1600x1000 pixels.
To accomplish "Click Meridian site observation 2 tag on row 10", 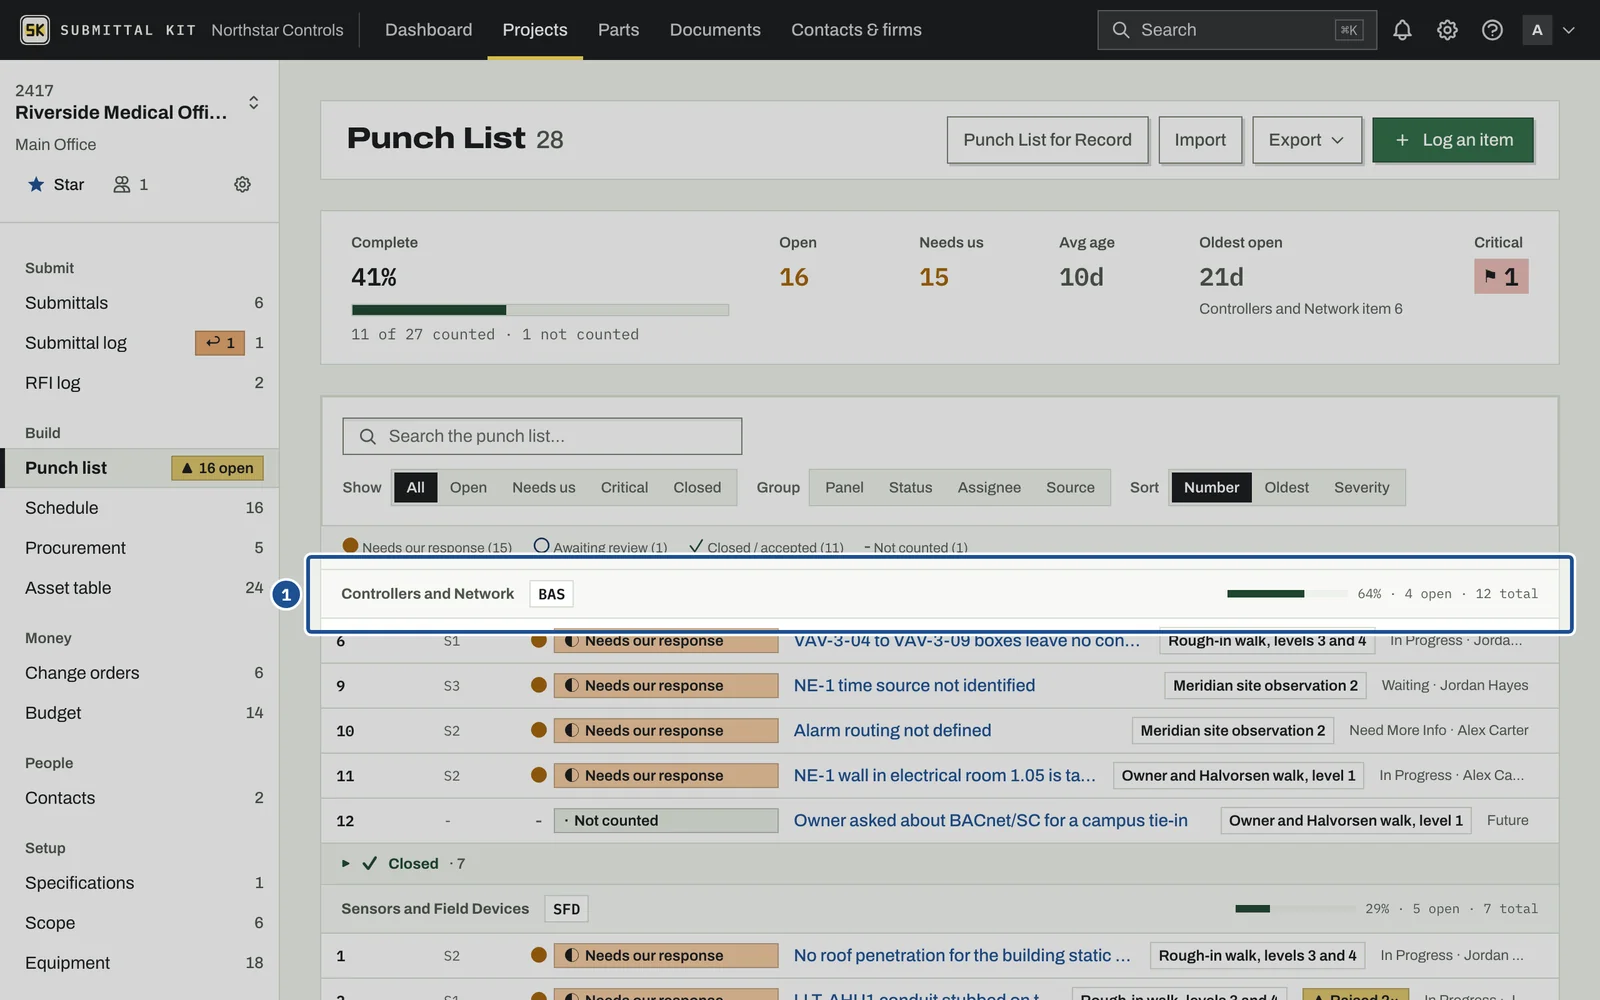I will click(x=1232, y=730).
